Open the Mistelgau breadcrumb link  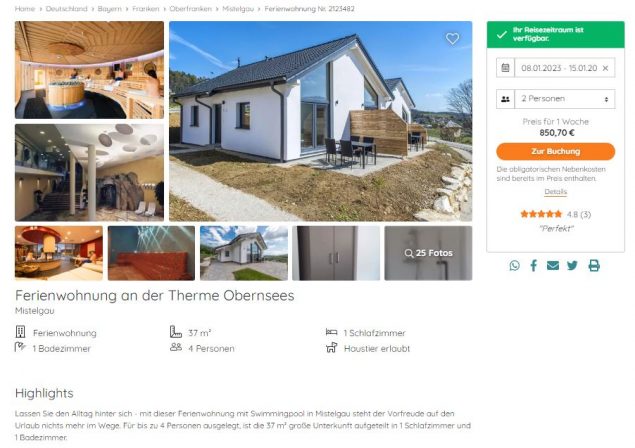[x=238, y=9]
